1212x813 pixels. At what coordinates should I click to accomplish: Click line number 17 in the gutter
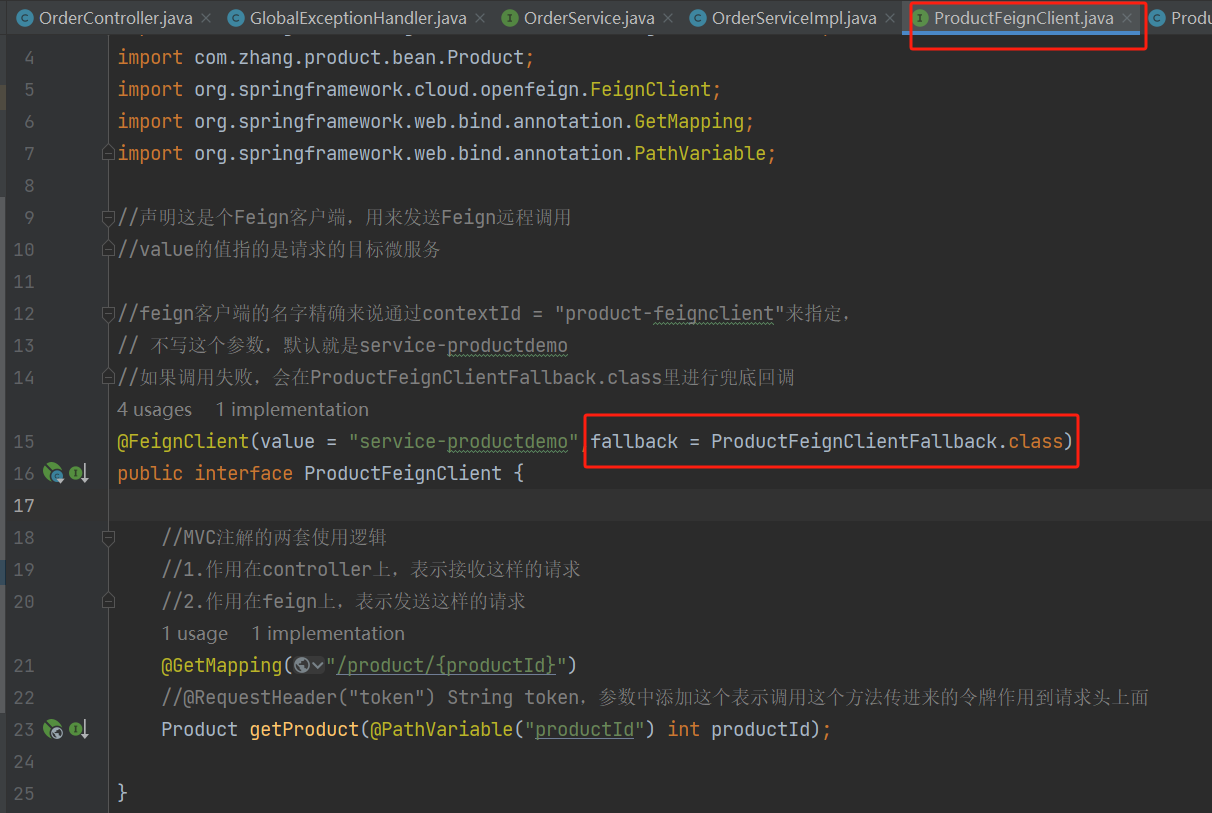click(x=24, y=506)
